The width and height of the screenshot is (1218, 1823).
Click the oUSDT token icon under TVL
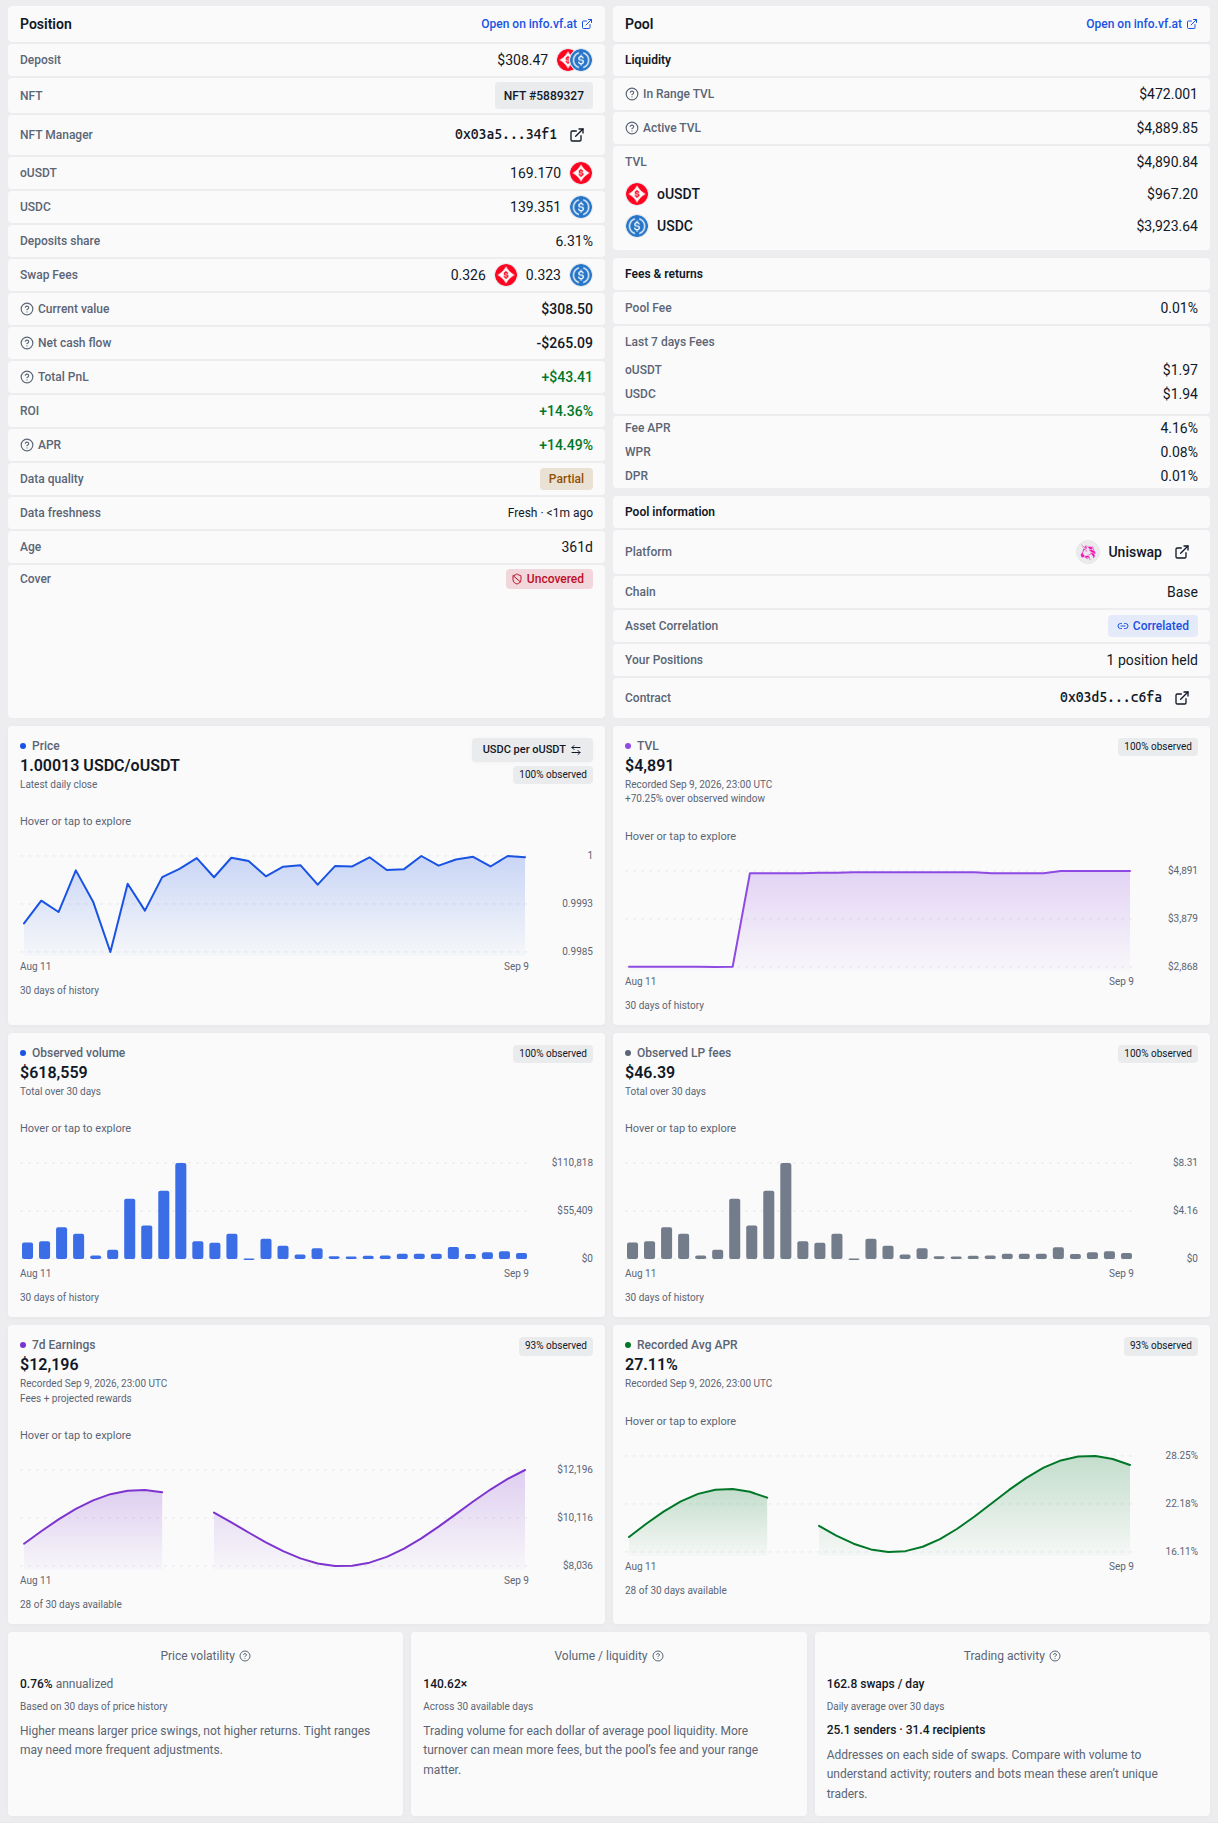pos(637,194)
